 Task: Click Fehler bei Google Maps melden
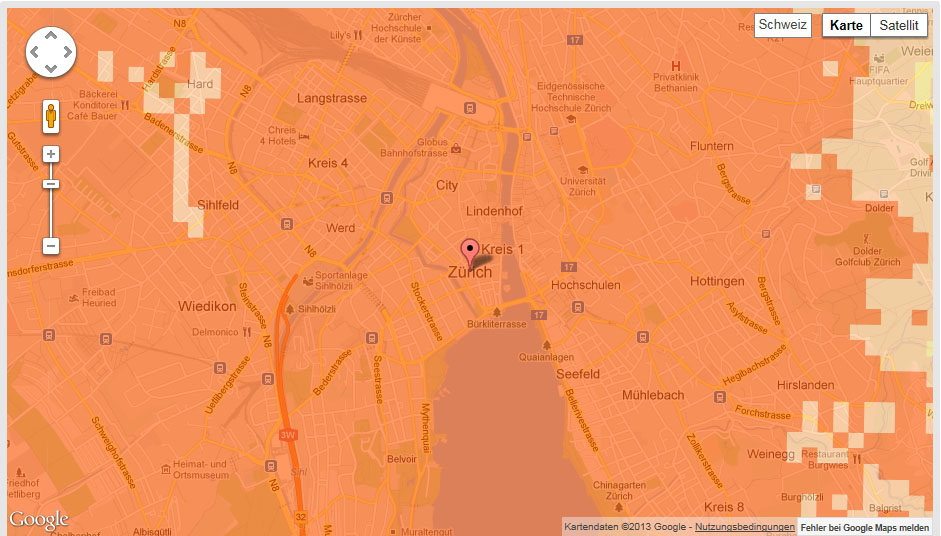(865, 527)
